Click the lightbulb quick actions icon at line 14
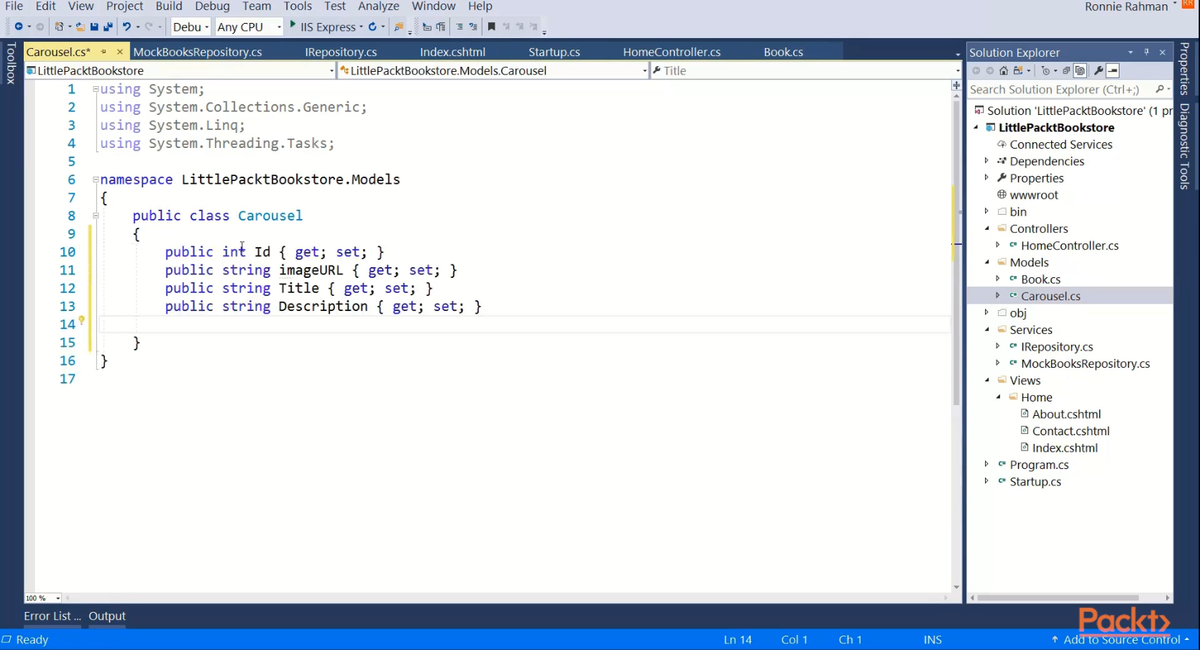The image size is (1200, 650). click(82, 321)
